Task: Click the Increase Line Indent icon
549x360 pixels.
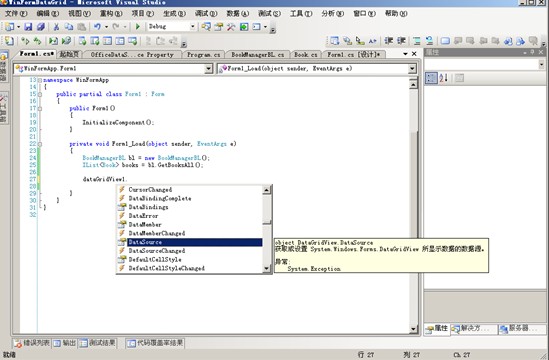Action: pos(401,41)
